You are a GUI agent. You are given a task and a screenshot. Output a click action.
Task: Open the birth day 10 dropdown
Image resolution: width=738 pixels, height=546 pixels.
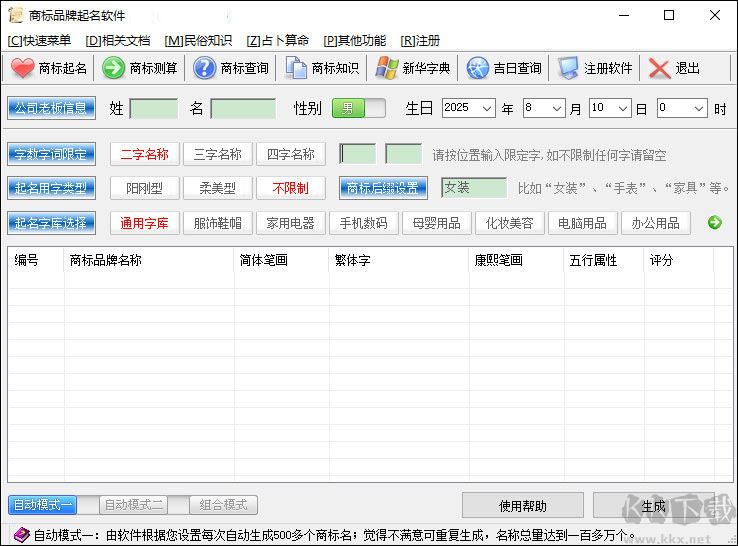click(623, 108)
